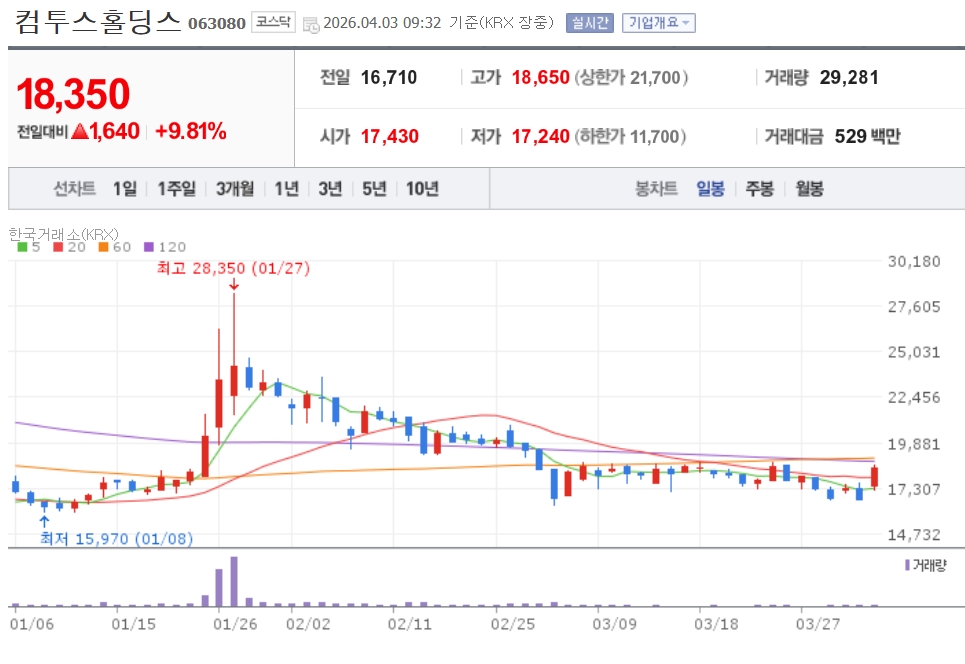
Task: Select the 1주일 line chart tab
Action: (176, 188)
